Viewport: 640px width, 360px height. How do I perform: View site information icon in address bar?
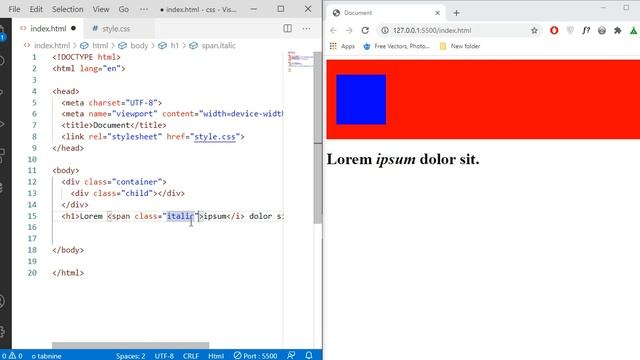pos(384,30)
